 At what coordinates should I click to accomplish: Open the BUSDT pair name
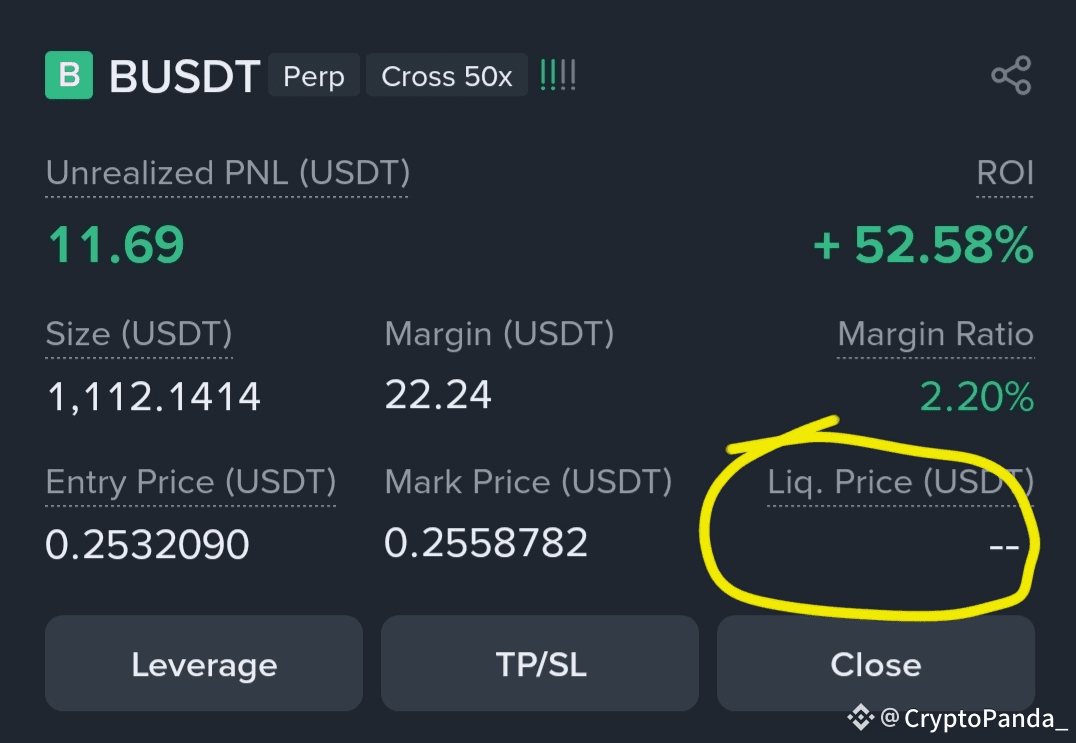tap(184, 75)
